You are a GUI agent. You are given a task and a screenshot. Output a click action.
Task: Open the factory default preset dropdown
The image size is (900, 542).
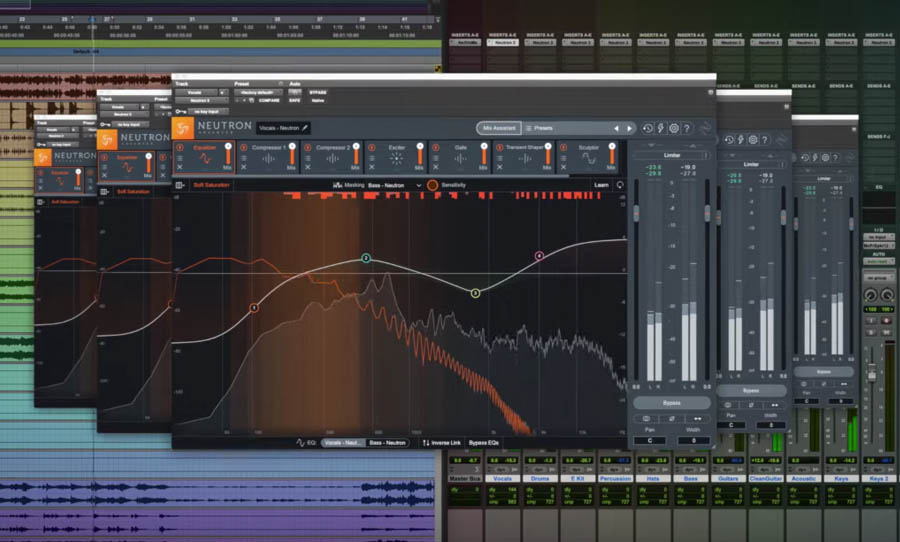pos(259,92)
